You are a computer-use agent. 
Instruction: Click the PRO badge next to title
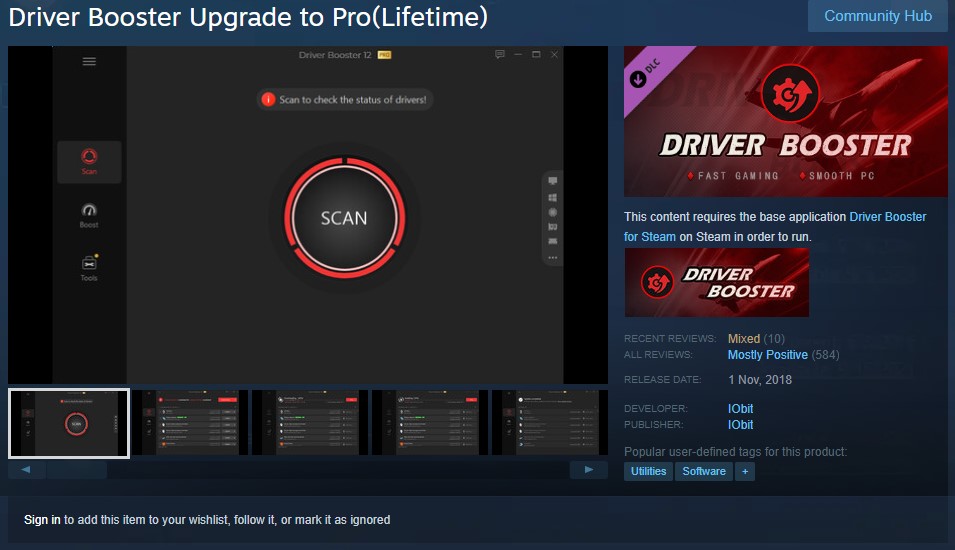[384, 55]
